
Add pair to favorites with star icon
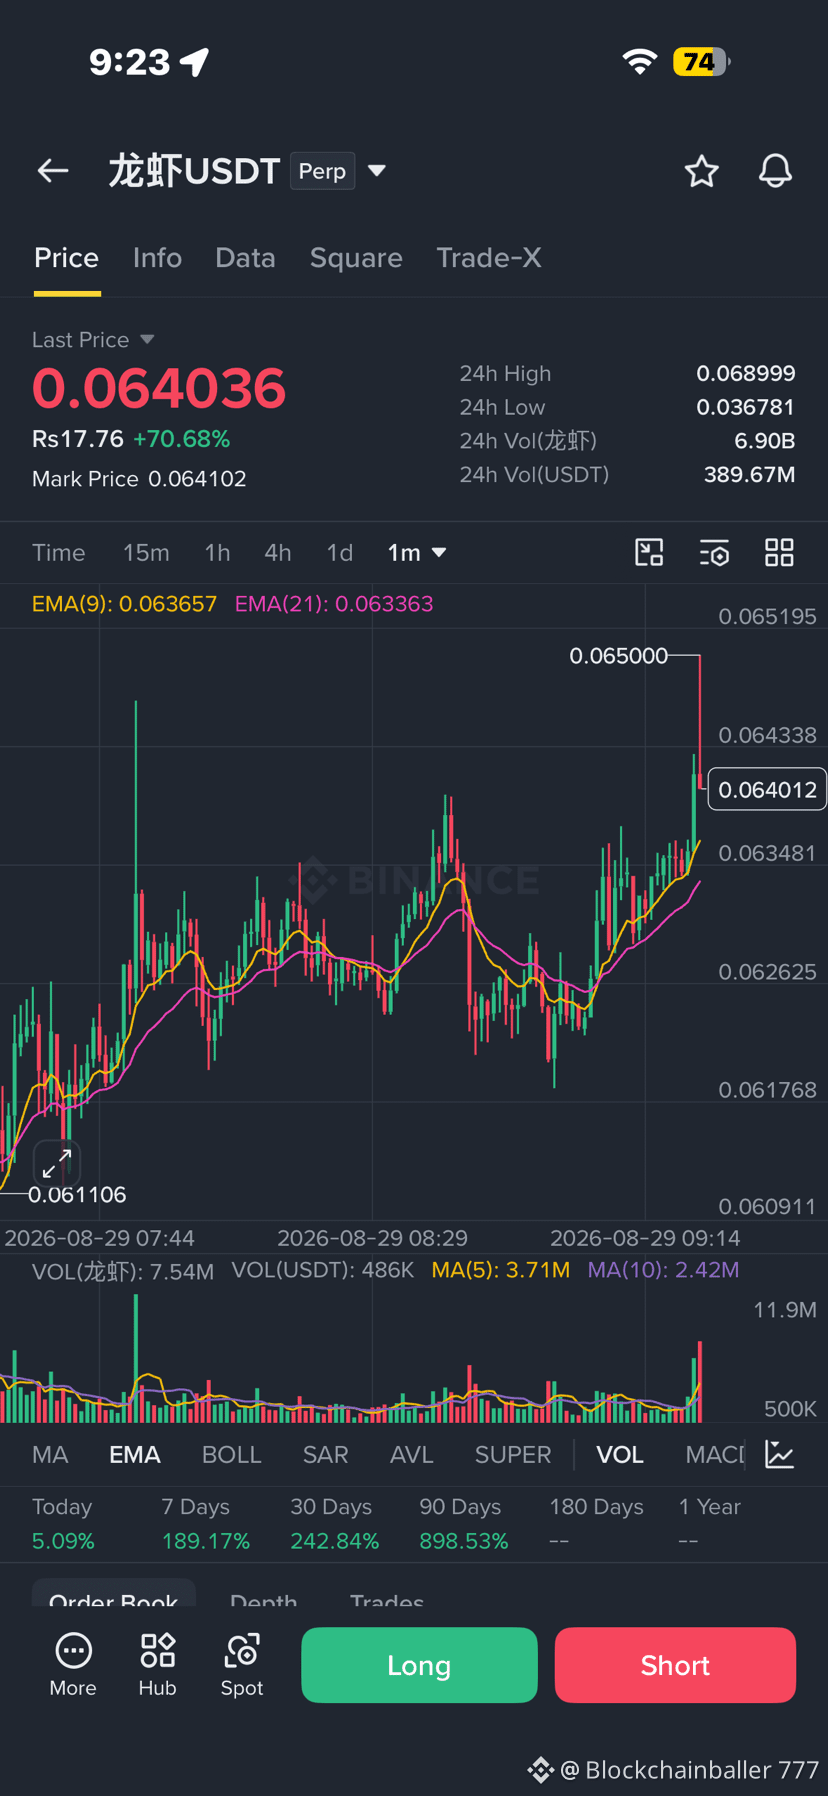(x=702, y=171)
